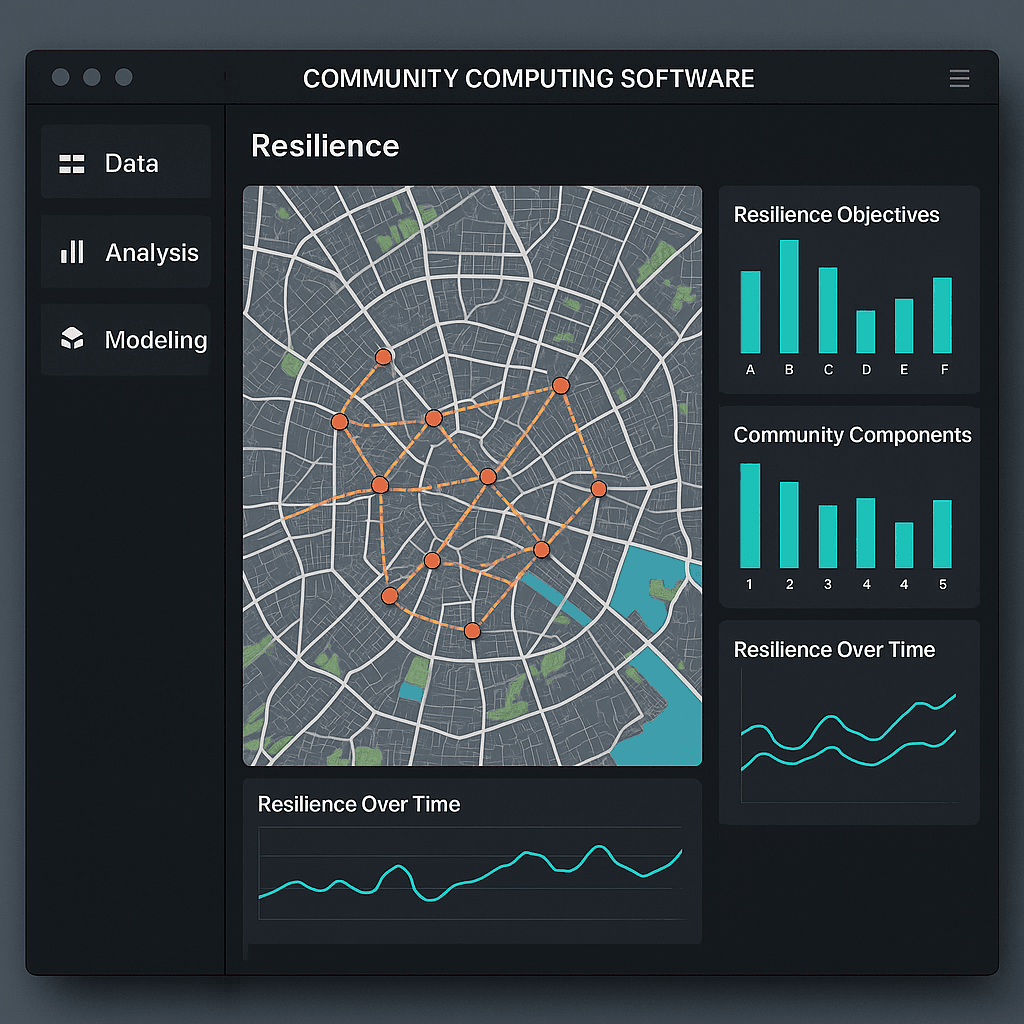Select the bottom node marker on the map
Screen dimensions: 1024x1024
pos(470,630)
